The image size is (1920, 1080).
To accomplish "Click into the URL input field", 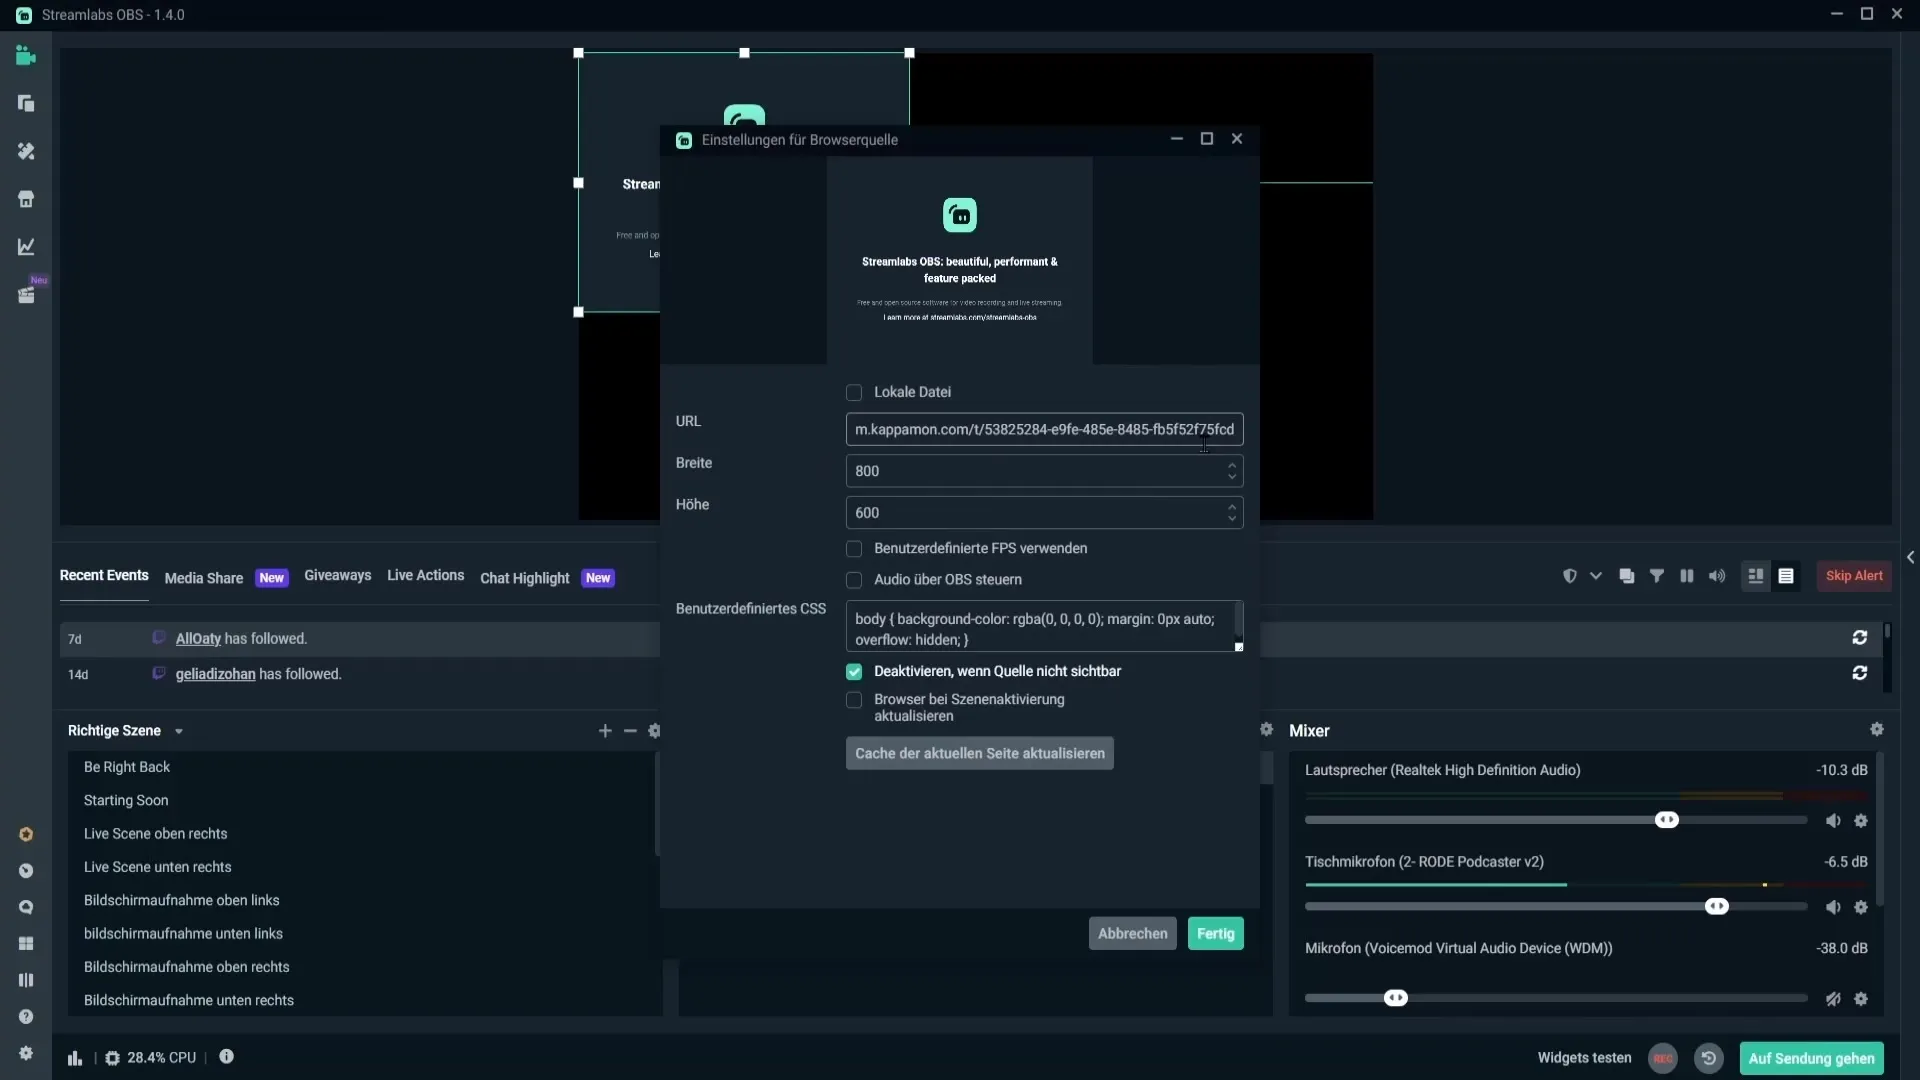I will (x=1045, y=430).
